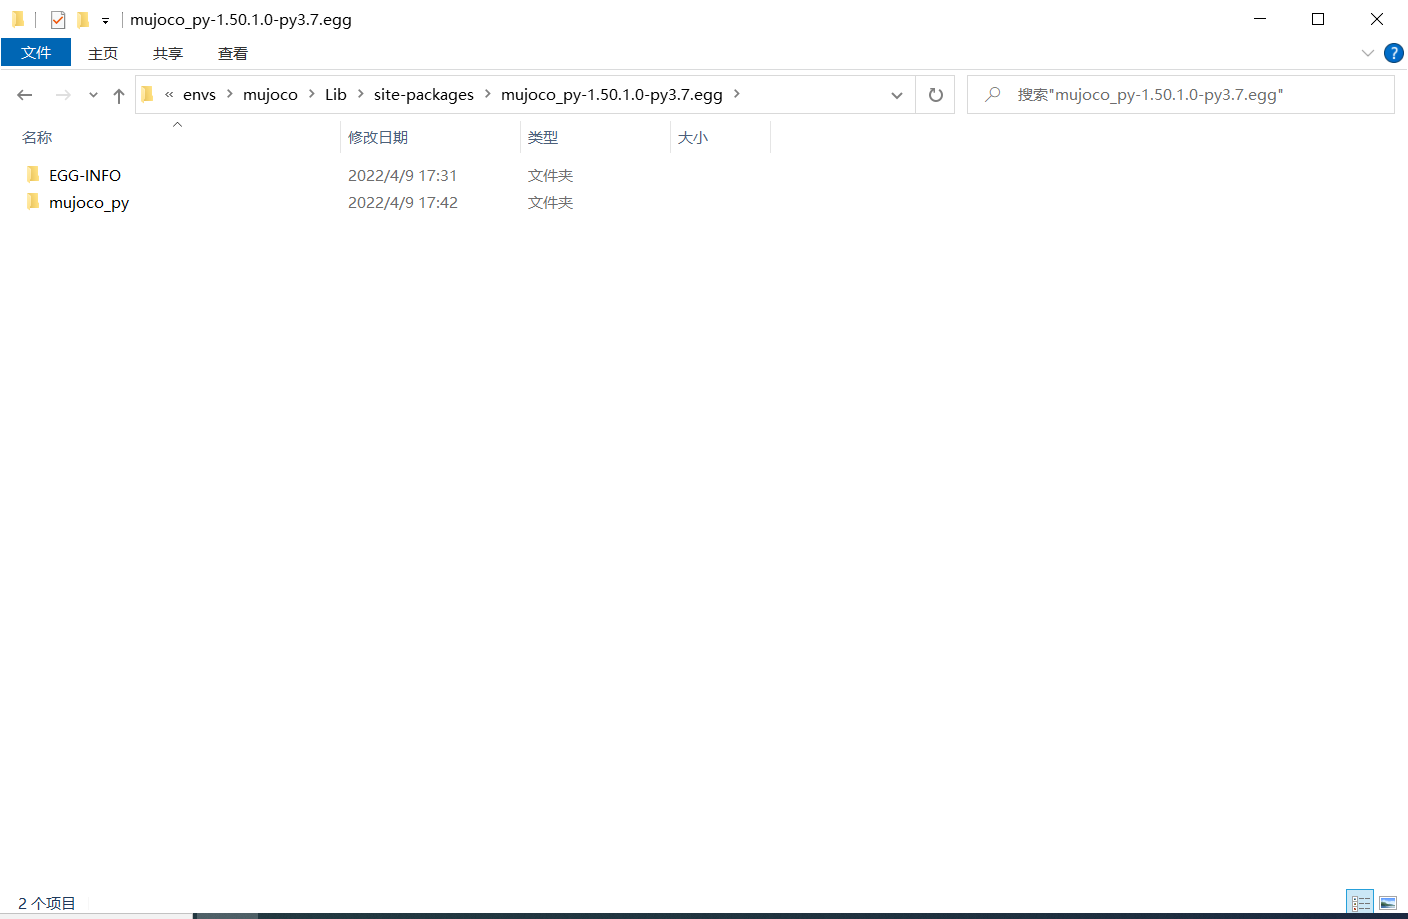1408x919 pixels.
Task: Open the 文件 menu
Action: click(36, 53)
